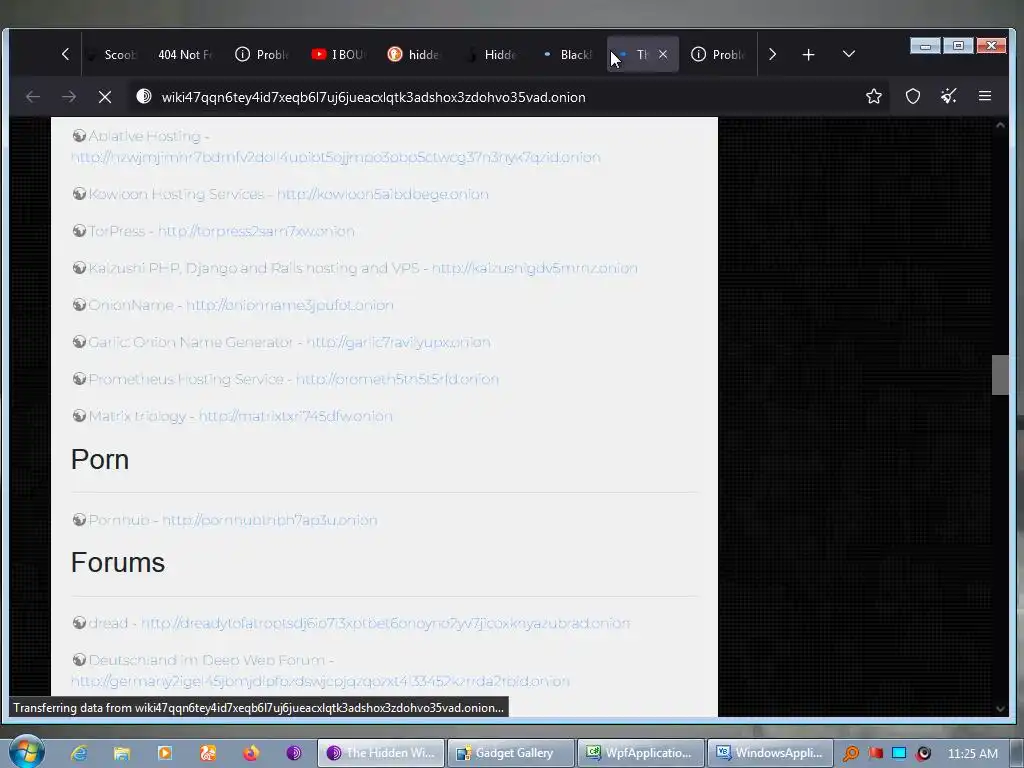Screen dimensions: 1024x768
Task: Open the Problem tab beside the YouTube tab
Action: [261, 55]
